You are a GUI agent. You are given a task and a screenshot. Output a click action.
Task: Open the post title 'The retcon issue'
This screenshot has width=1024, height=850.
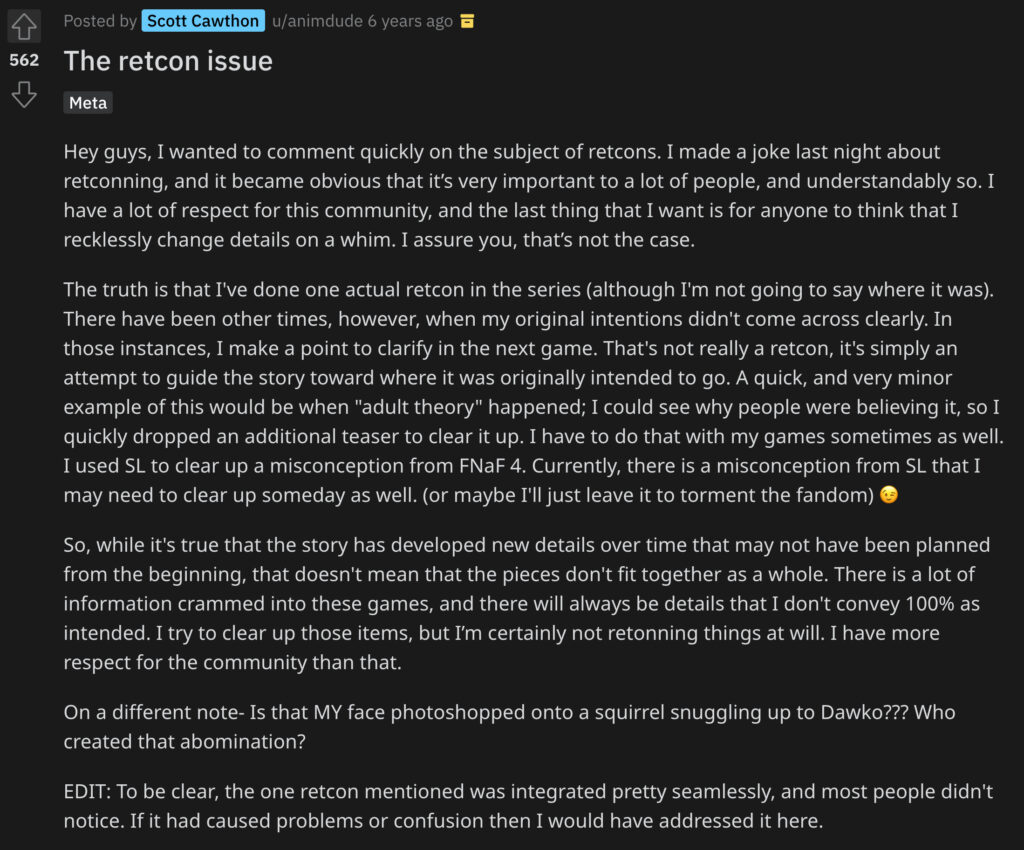tap(168, 61)
